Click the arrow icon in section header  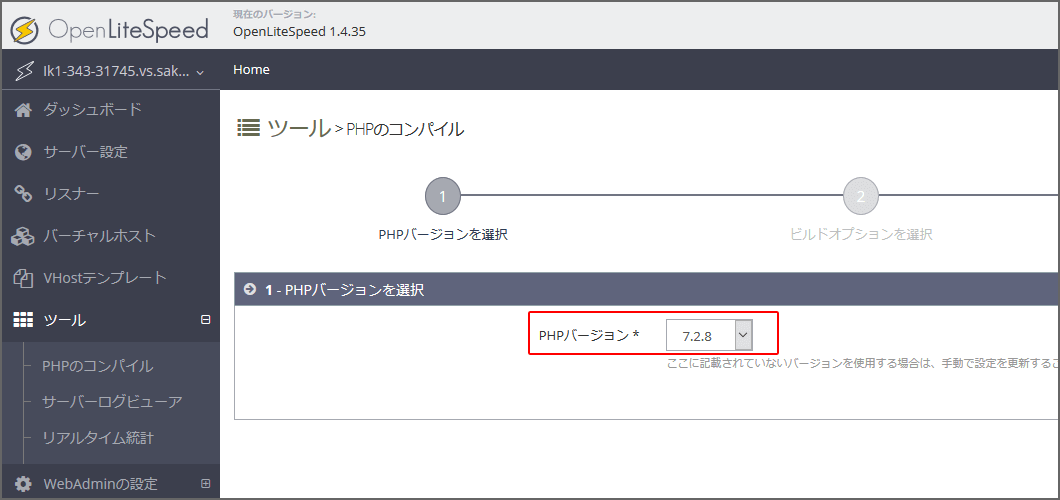(x=250, y=289)
